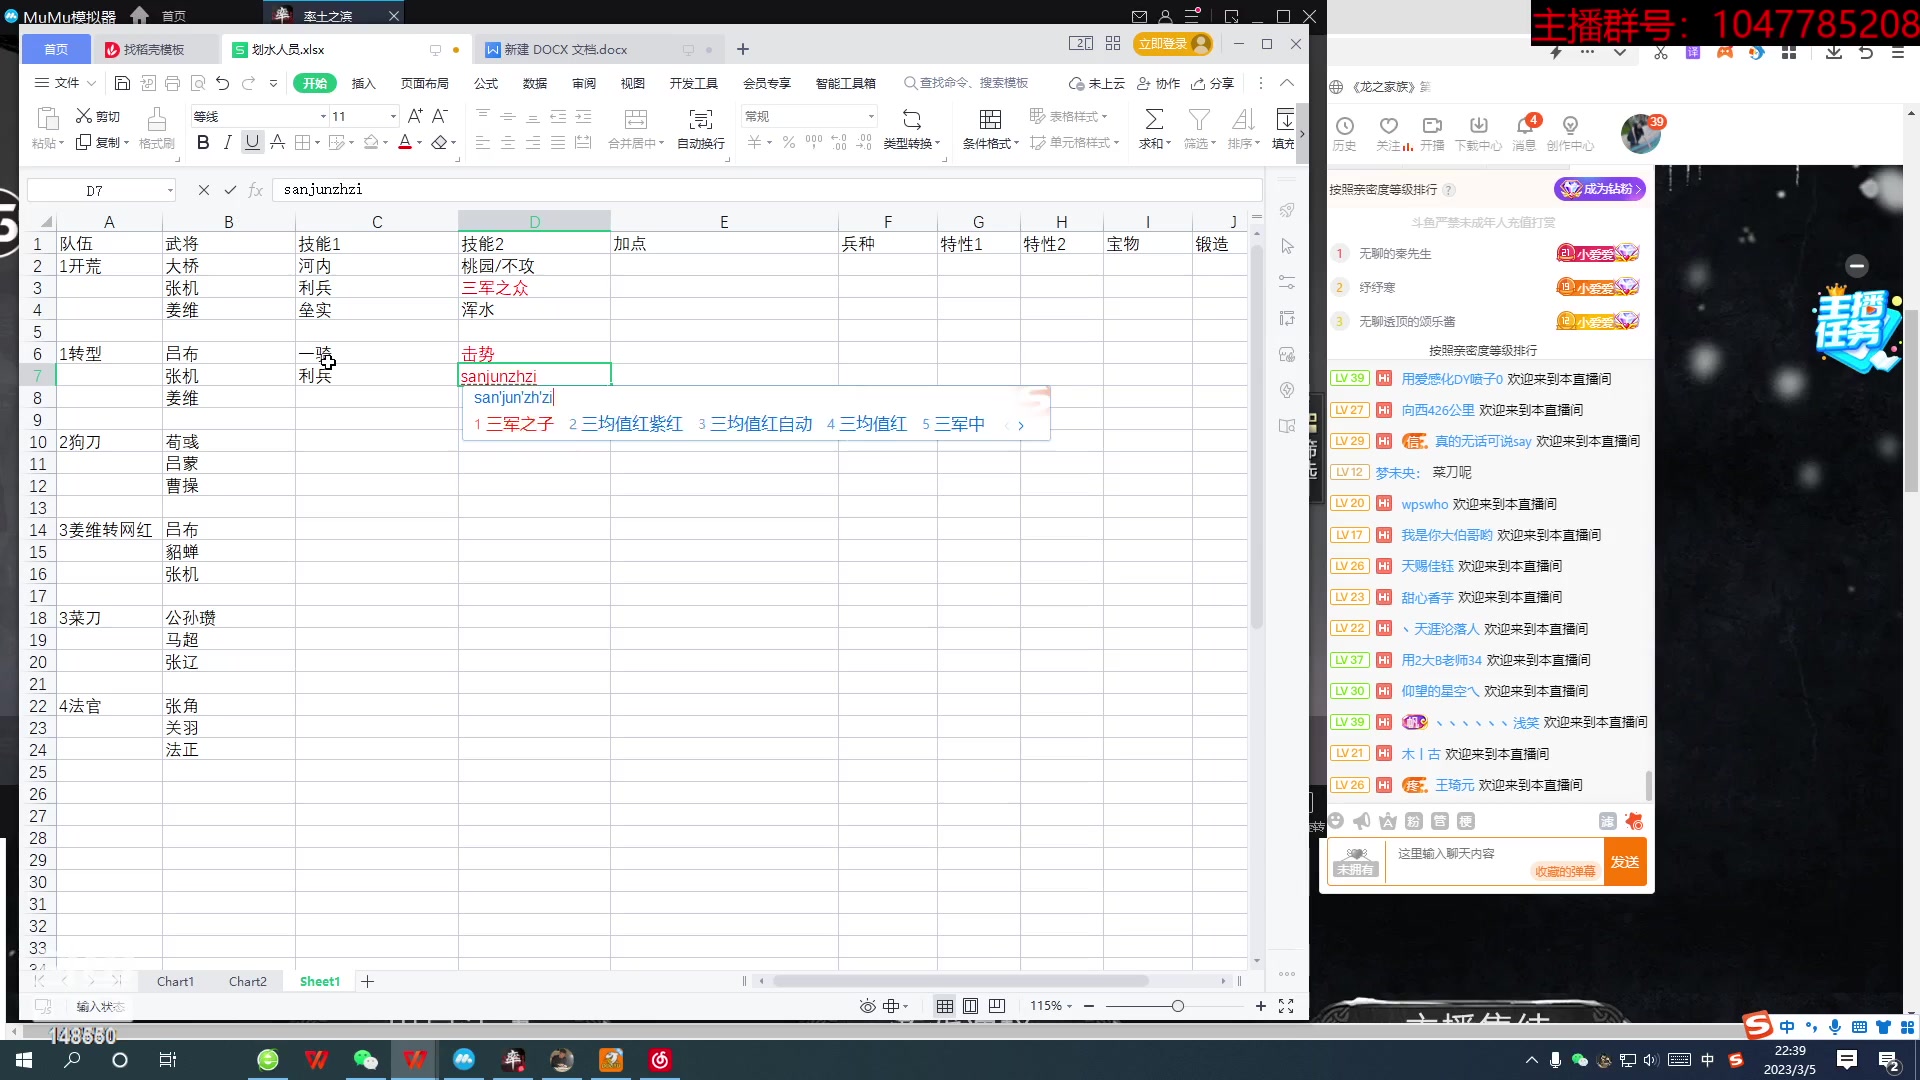The image size is (1920, 1080).
Task: Switch to the 新建 DOCX 文档.docx tab
Action: click(566, 49)
